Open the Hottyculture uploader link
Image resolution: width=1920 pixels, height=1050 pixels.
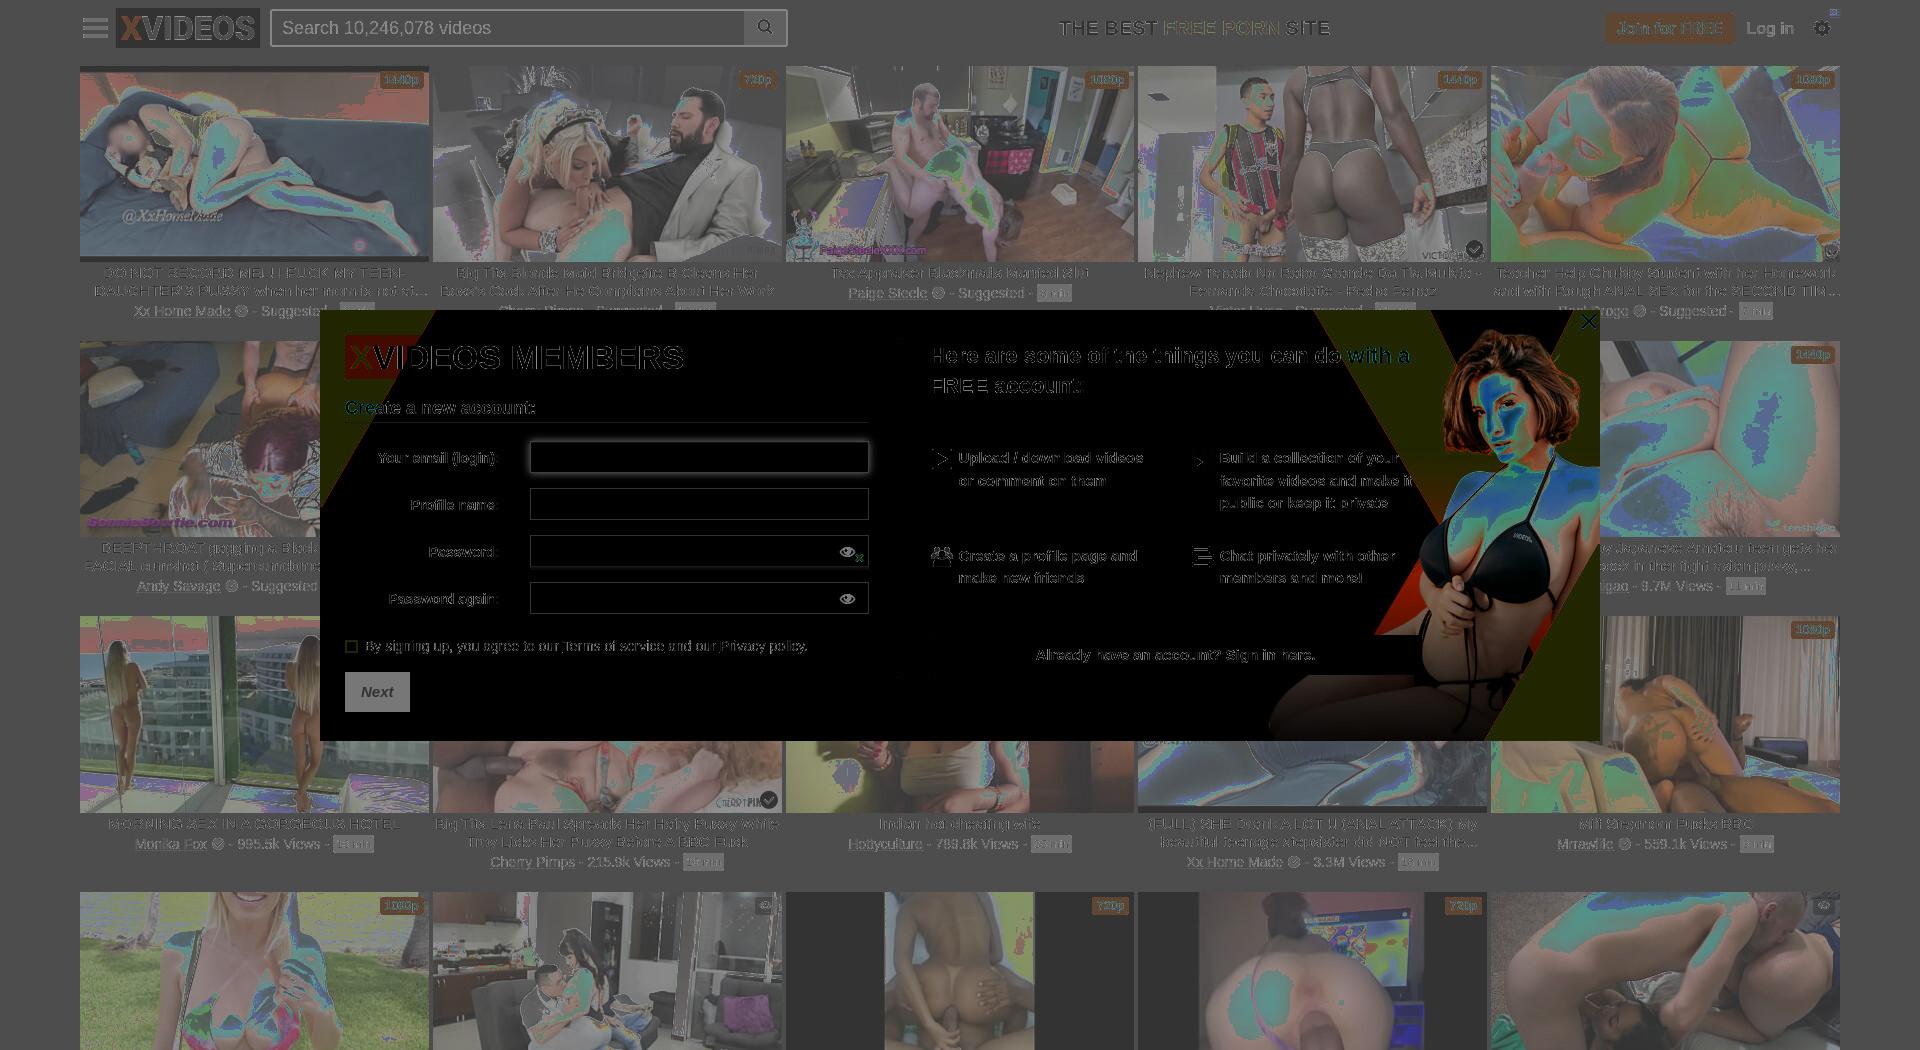[885, 844]
